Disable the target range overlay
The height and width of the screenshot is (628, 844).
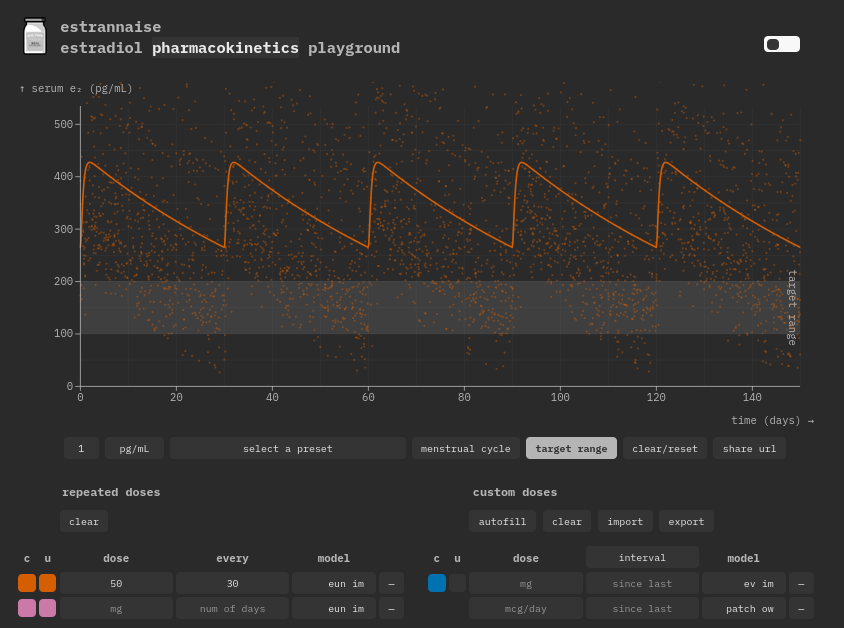(571, 448)
